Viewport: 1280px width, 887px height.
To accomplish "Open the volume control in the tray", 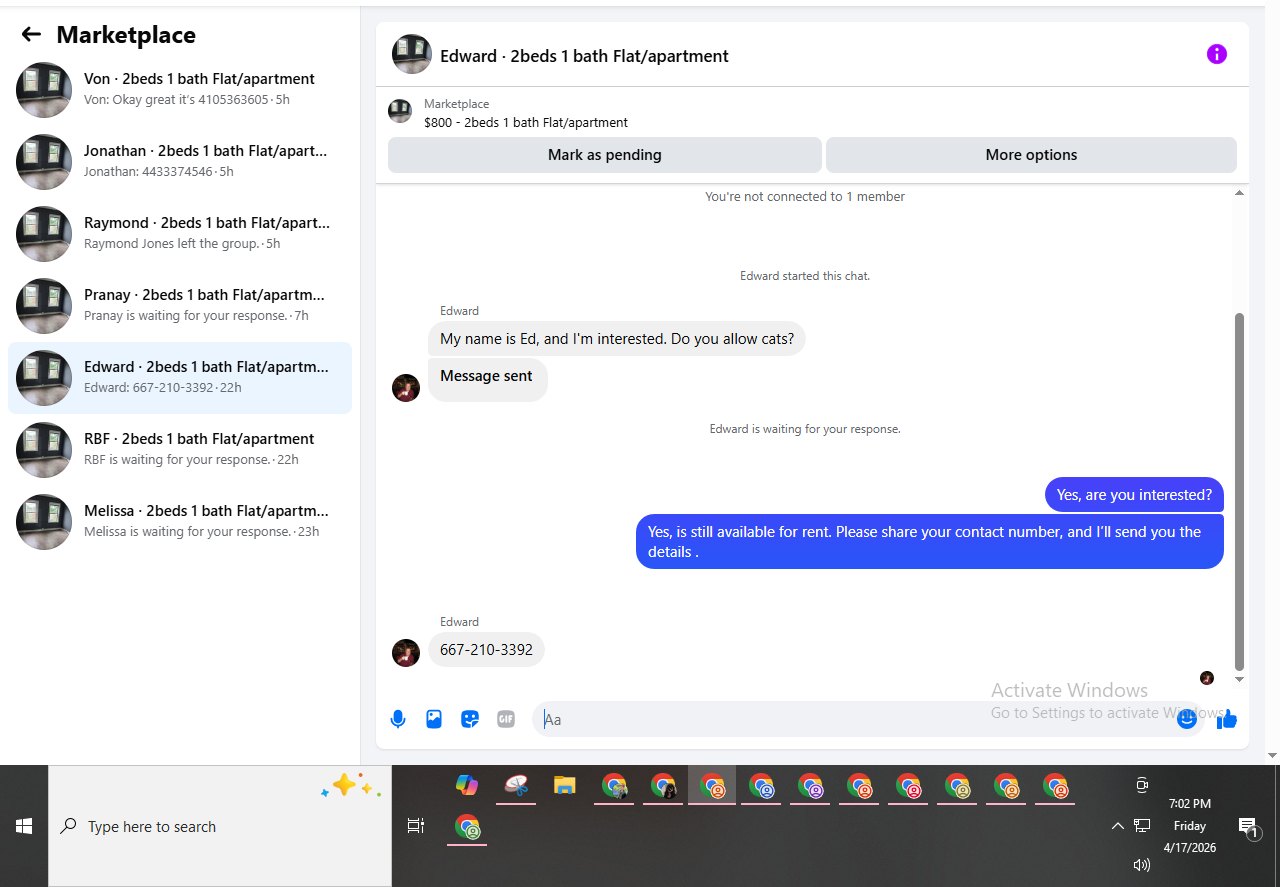I will coord(1142,865).
